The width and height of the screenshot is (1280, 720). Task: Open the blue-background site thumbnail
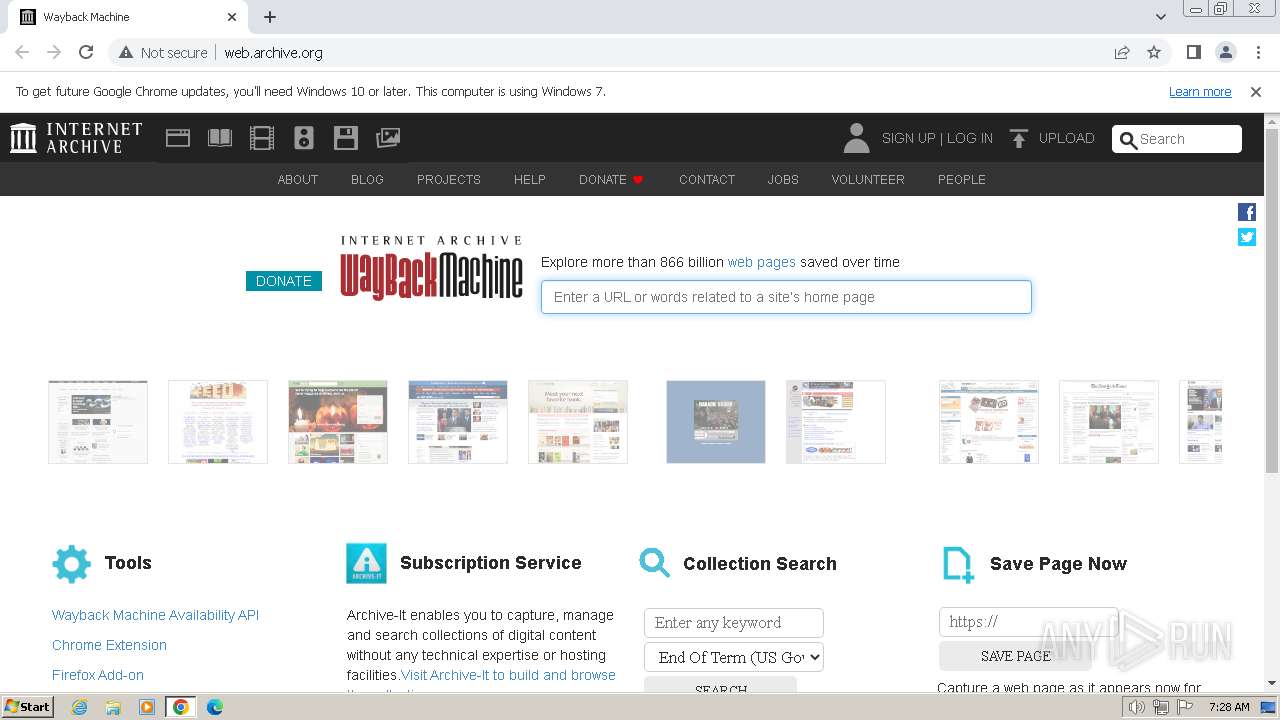(716, 422)
